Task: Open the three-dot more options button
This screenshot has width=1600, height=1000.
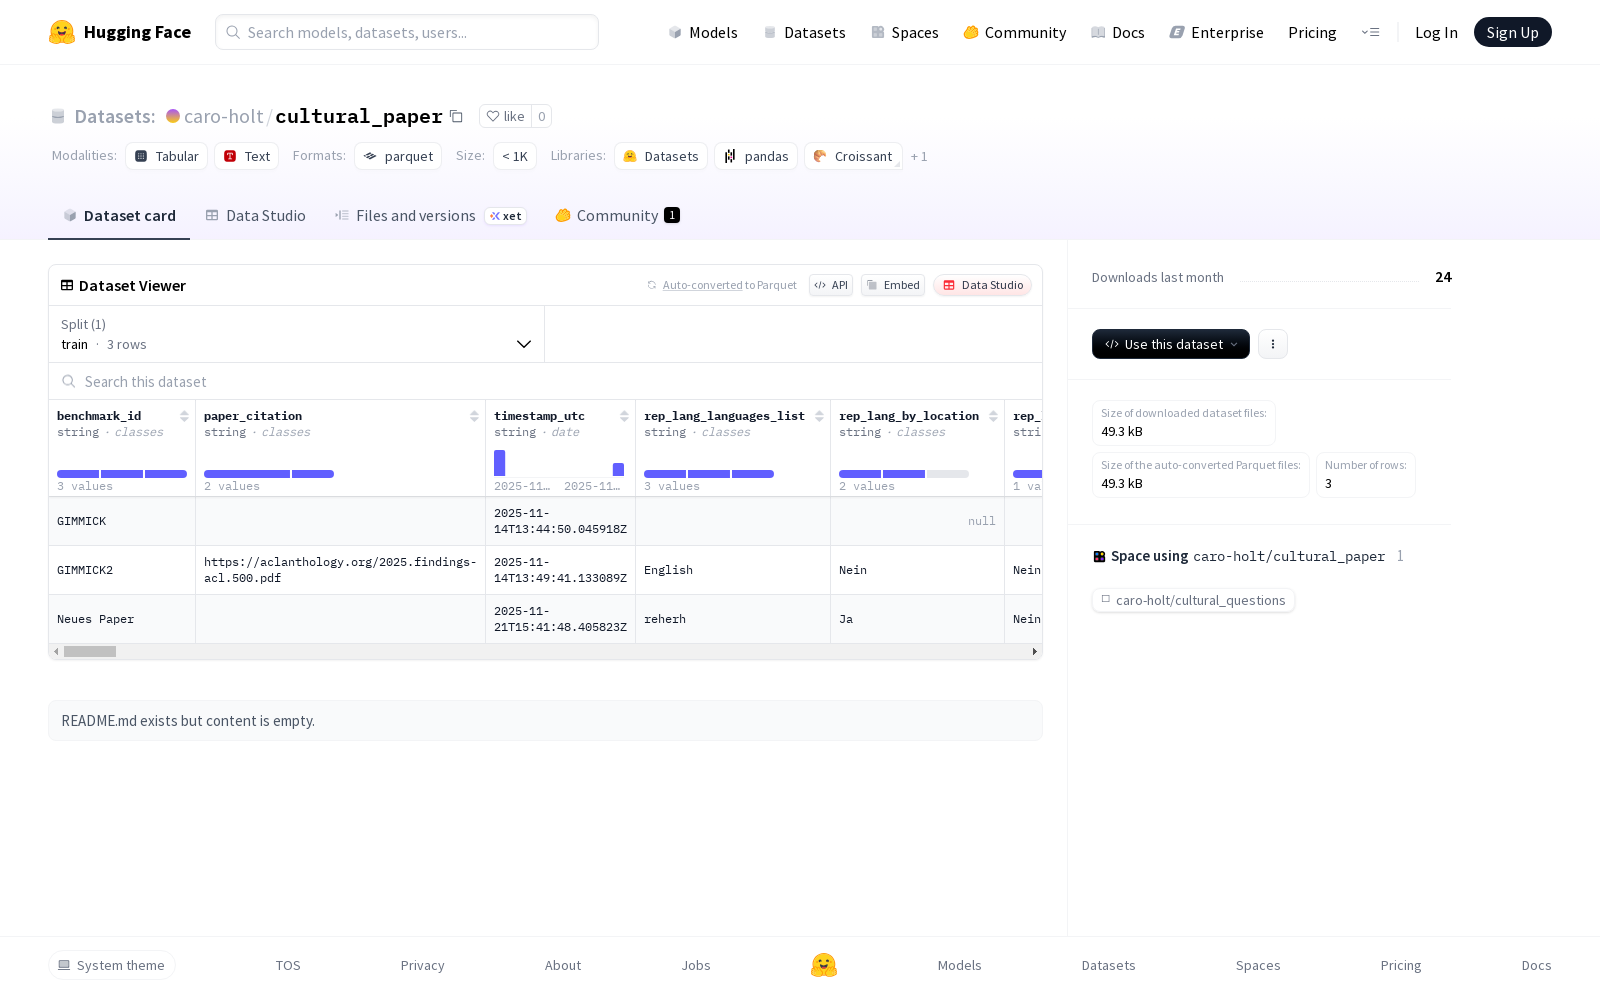Action: (x=1273, y=344)
